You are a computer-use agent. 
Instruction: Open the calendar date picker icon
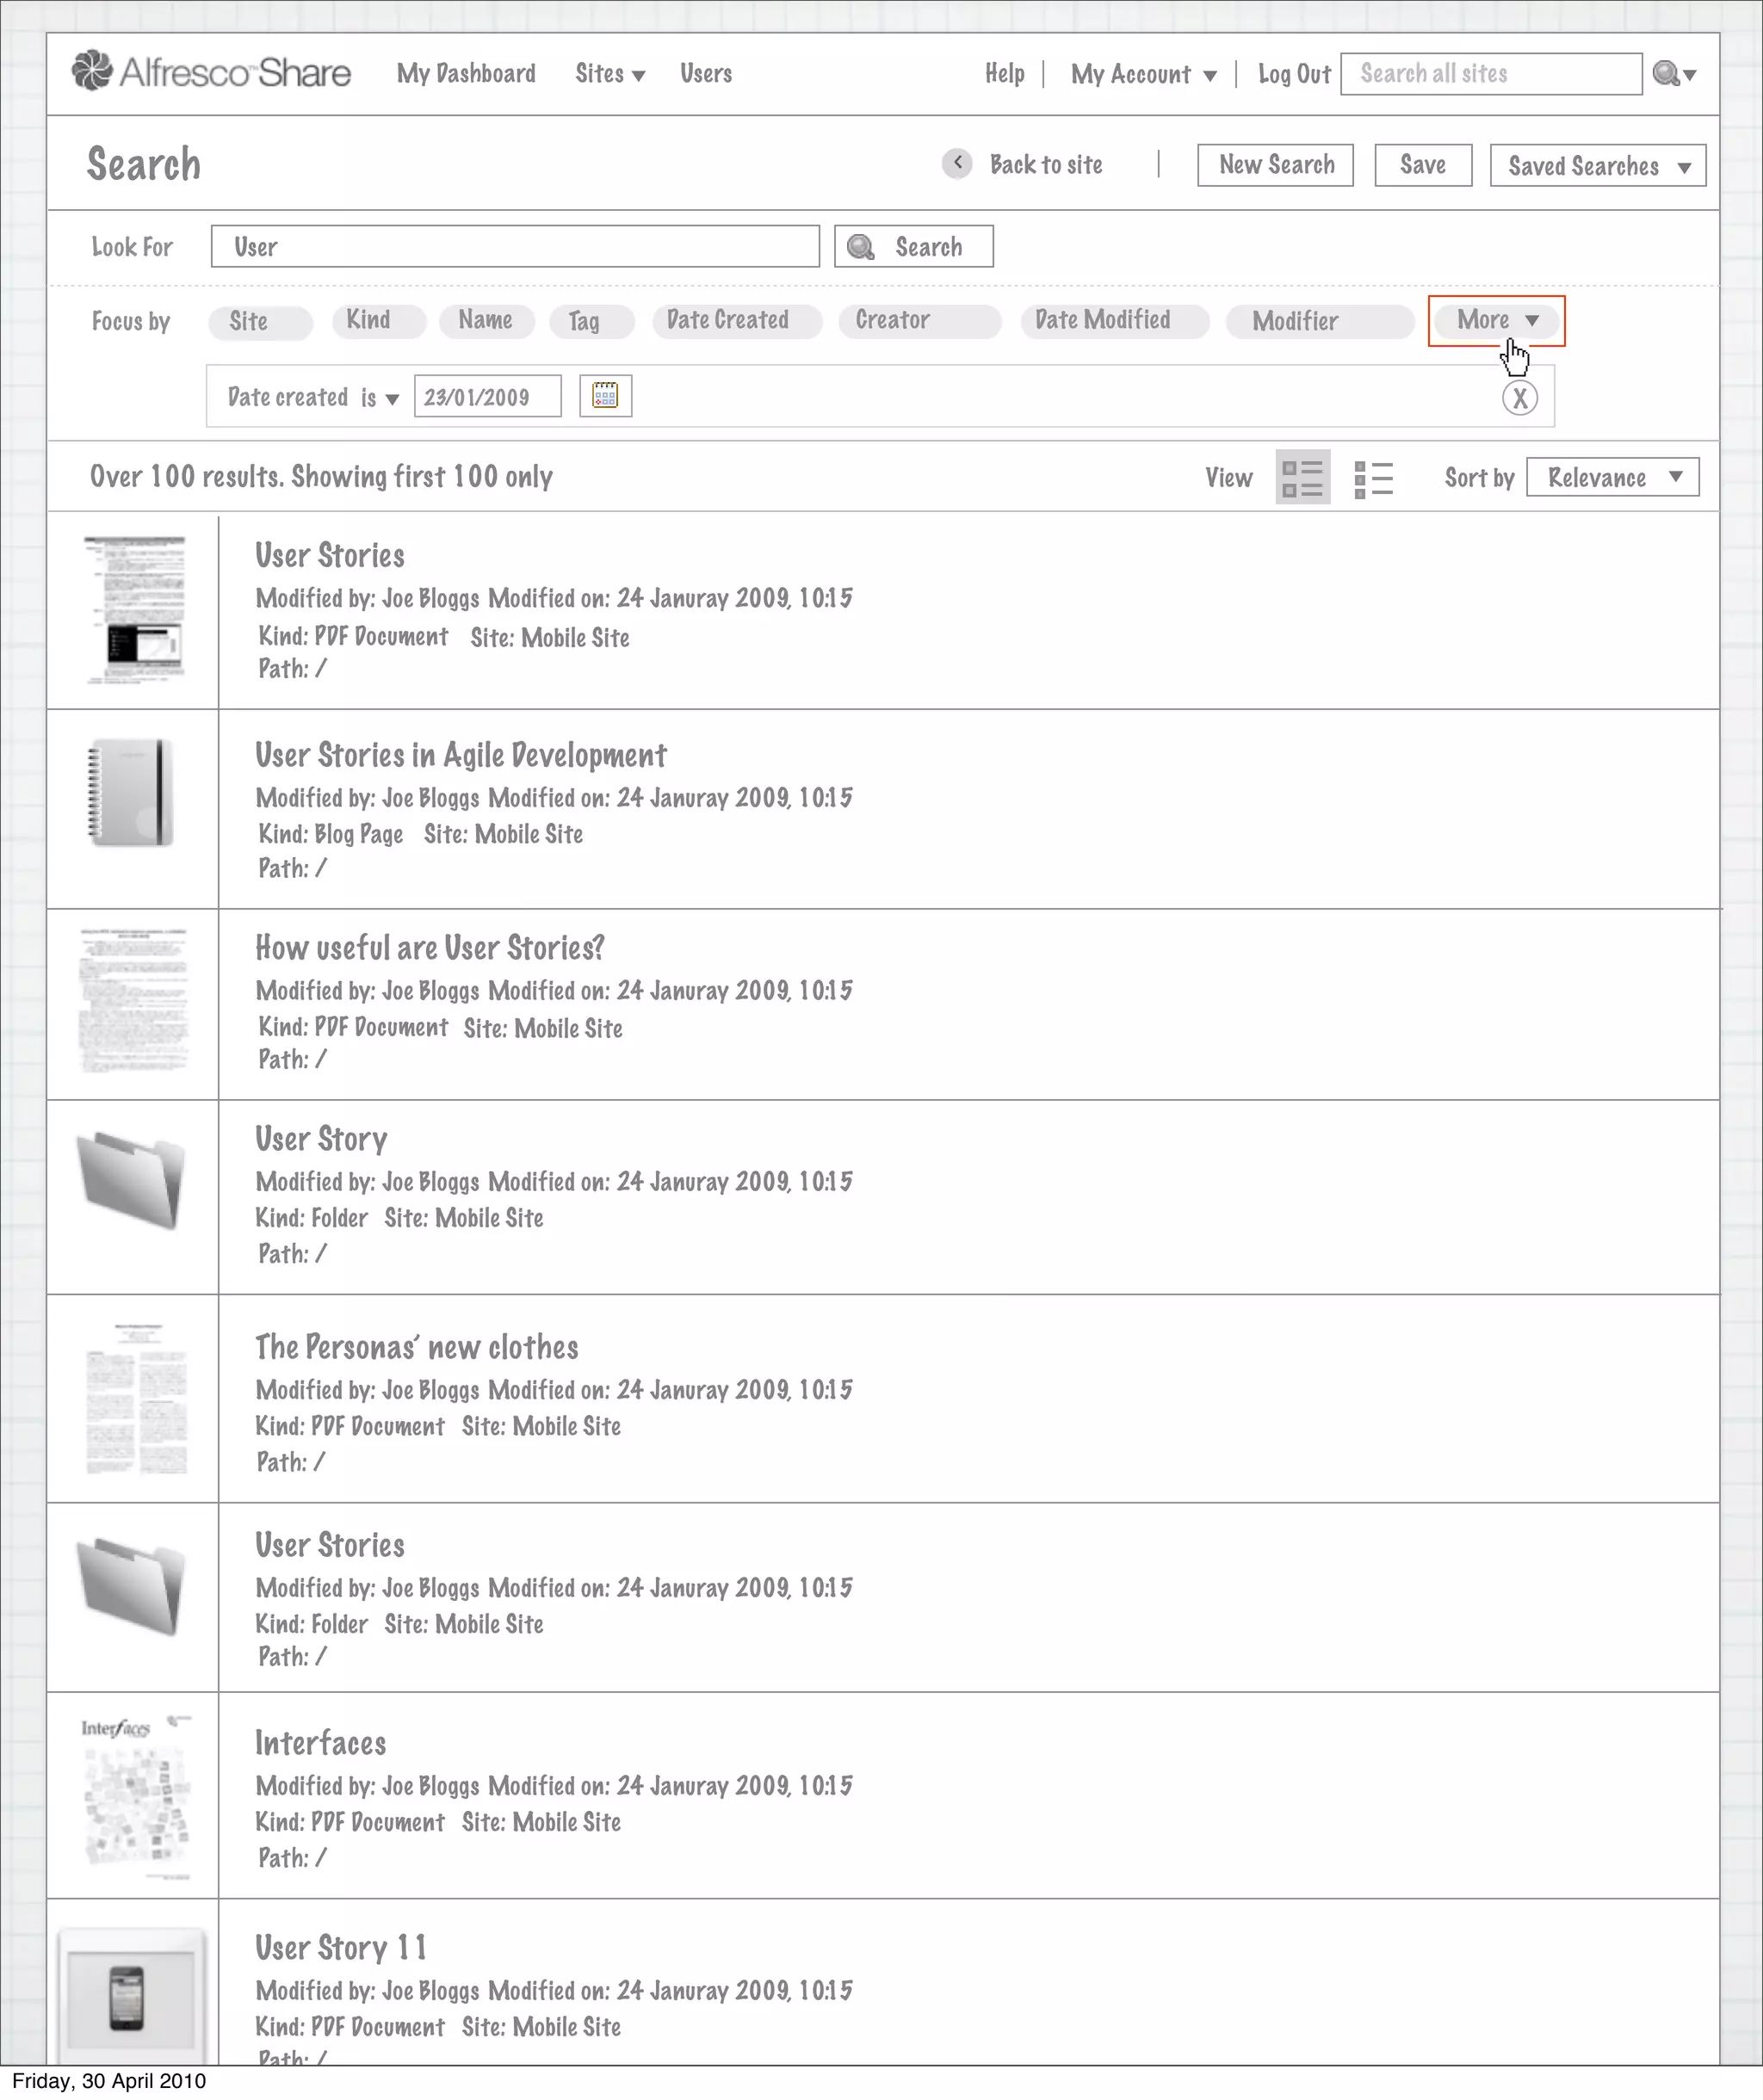[x=605, y=396]
